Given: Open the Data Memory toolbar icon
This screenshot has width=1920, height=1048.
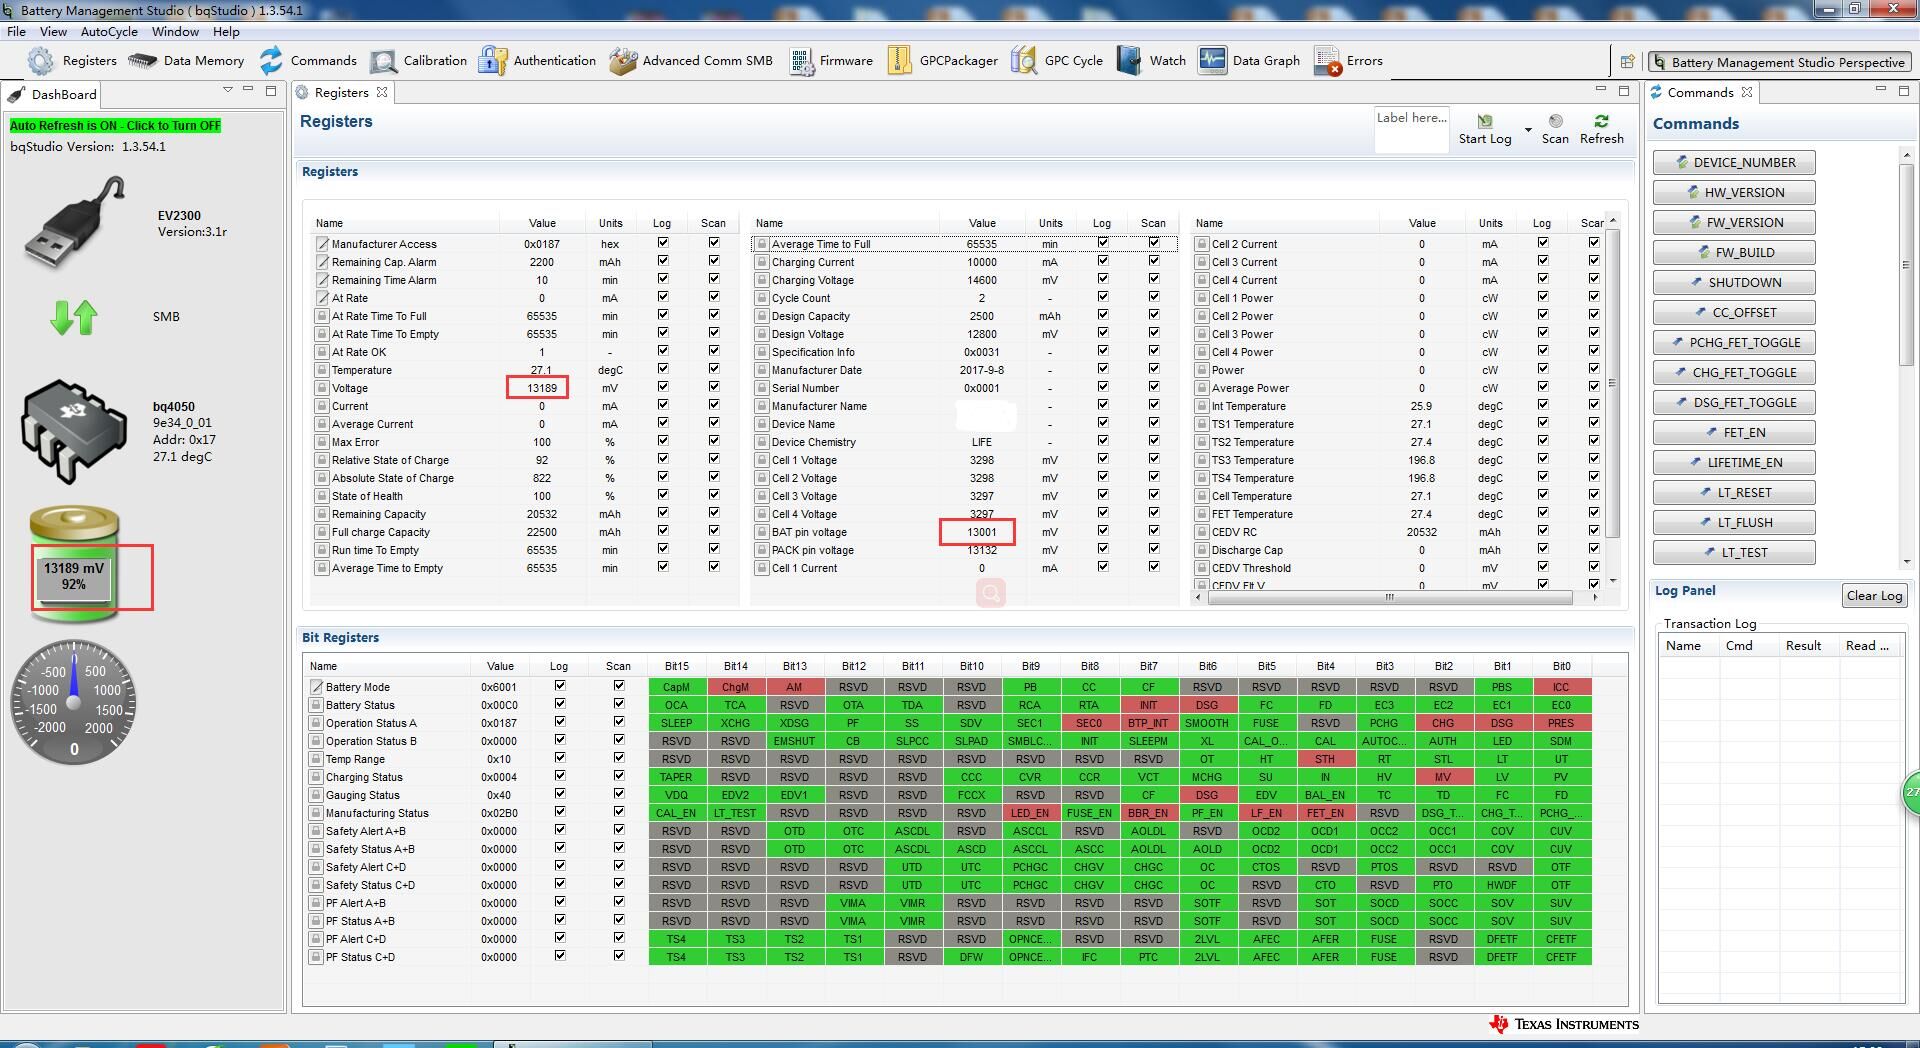Looking at the screenshot, I should pos(143,61).
